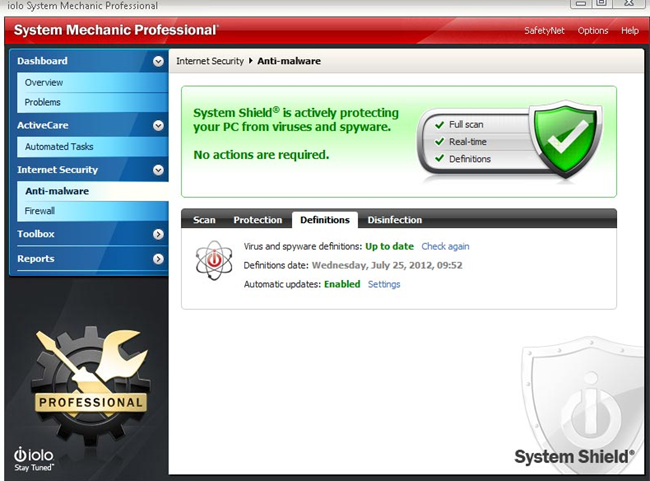Expand the Toolbox section arrow
Viewport: 650px width, 481px height.
(158, 234)
